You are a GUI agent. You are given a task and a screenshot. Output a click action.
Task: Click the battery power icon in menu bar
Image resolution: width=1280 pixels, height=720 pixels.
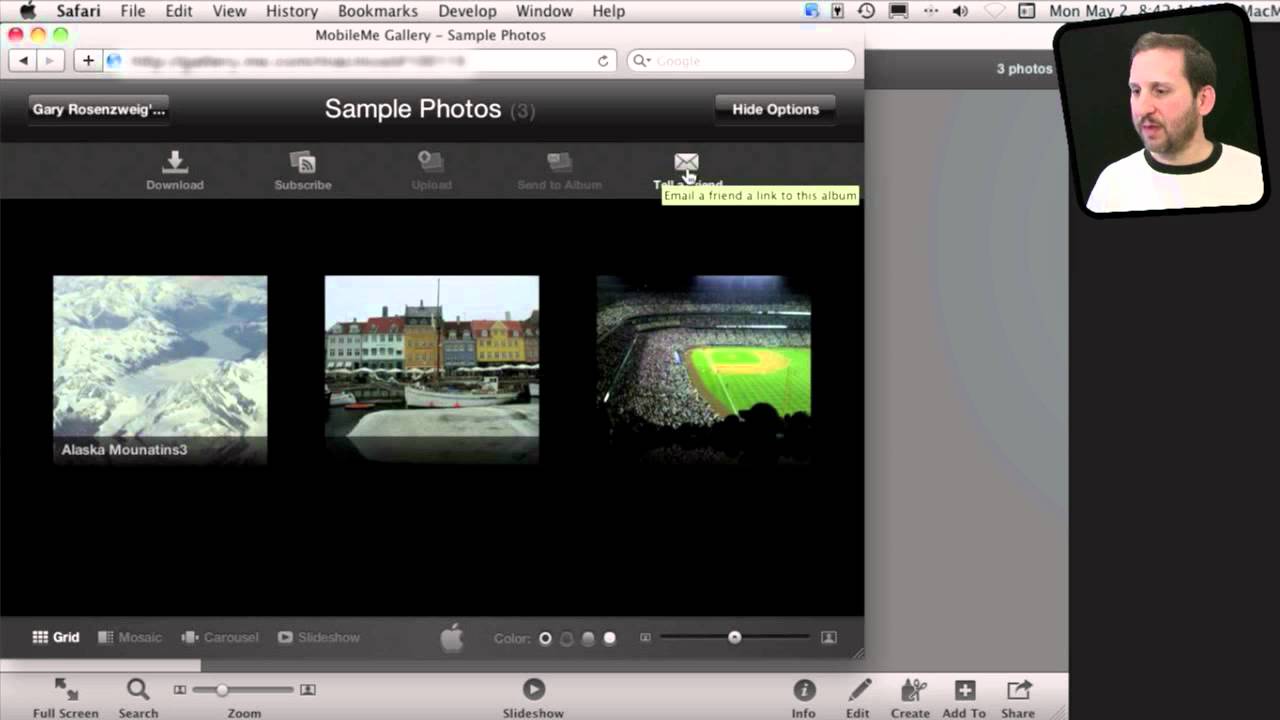coord(838,11)
